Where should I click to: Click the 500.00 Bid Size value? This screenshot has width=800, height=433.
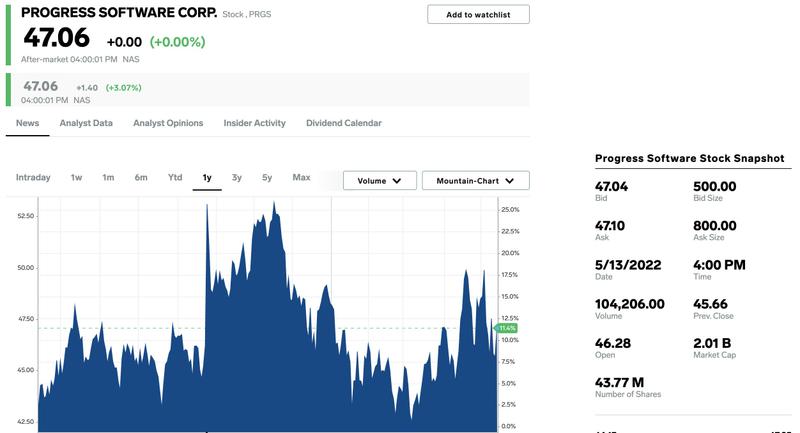pos(715,186)
